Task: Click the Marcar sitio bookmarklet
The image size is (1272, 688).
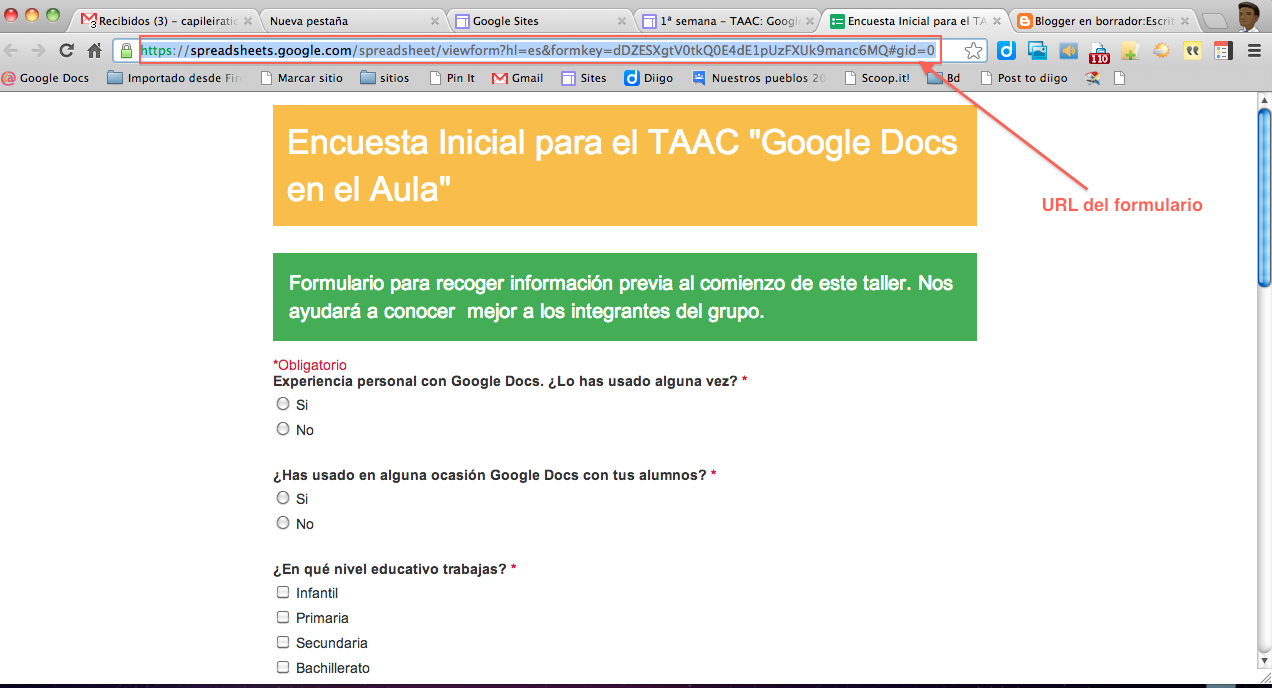Action: tap(301, 78)
